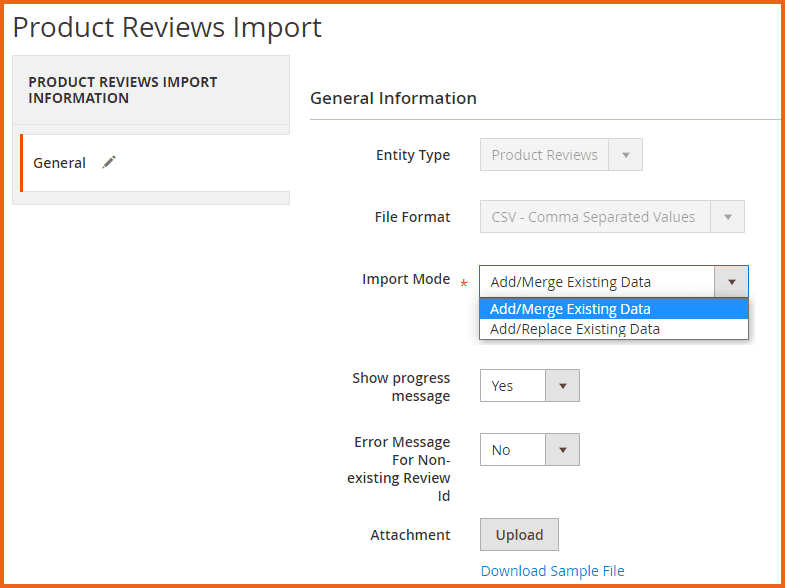
Task: Click the Import Mode field label
Action: [406, 279]
